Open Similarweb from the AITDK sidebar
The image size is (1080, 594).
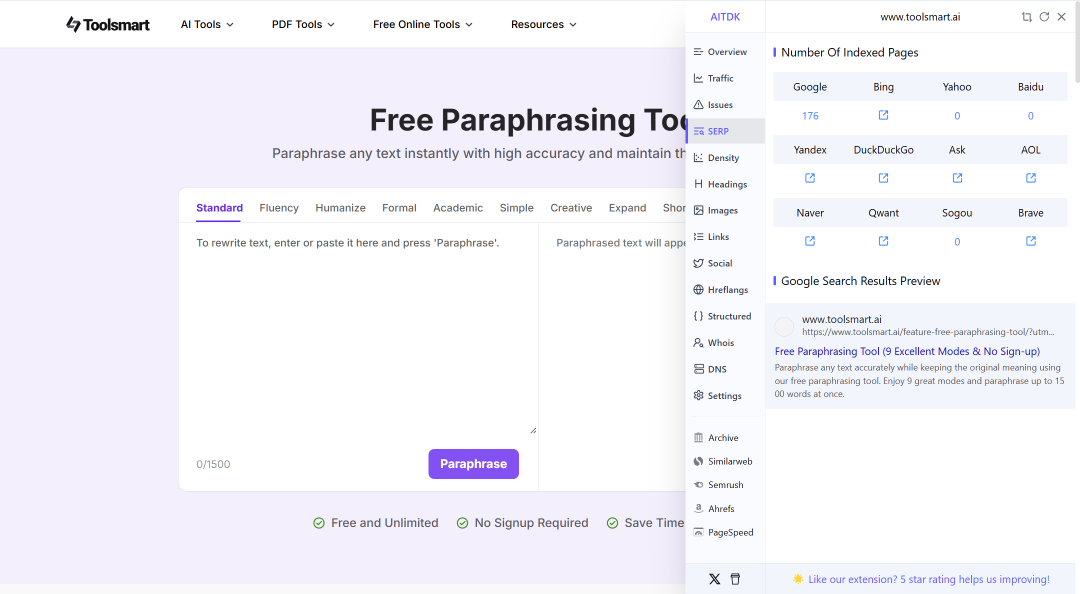tap(725, 461)
